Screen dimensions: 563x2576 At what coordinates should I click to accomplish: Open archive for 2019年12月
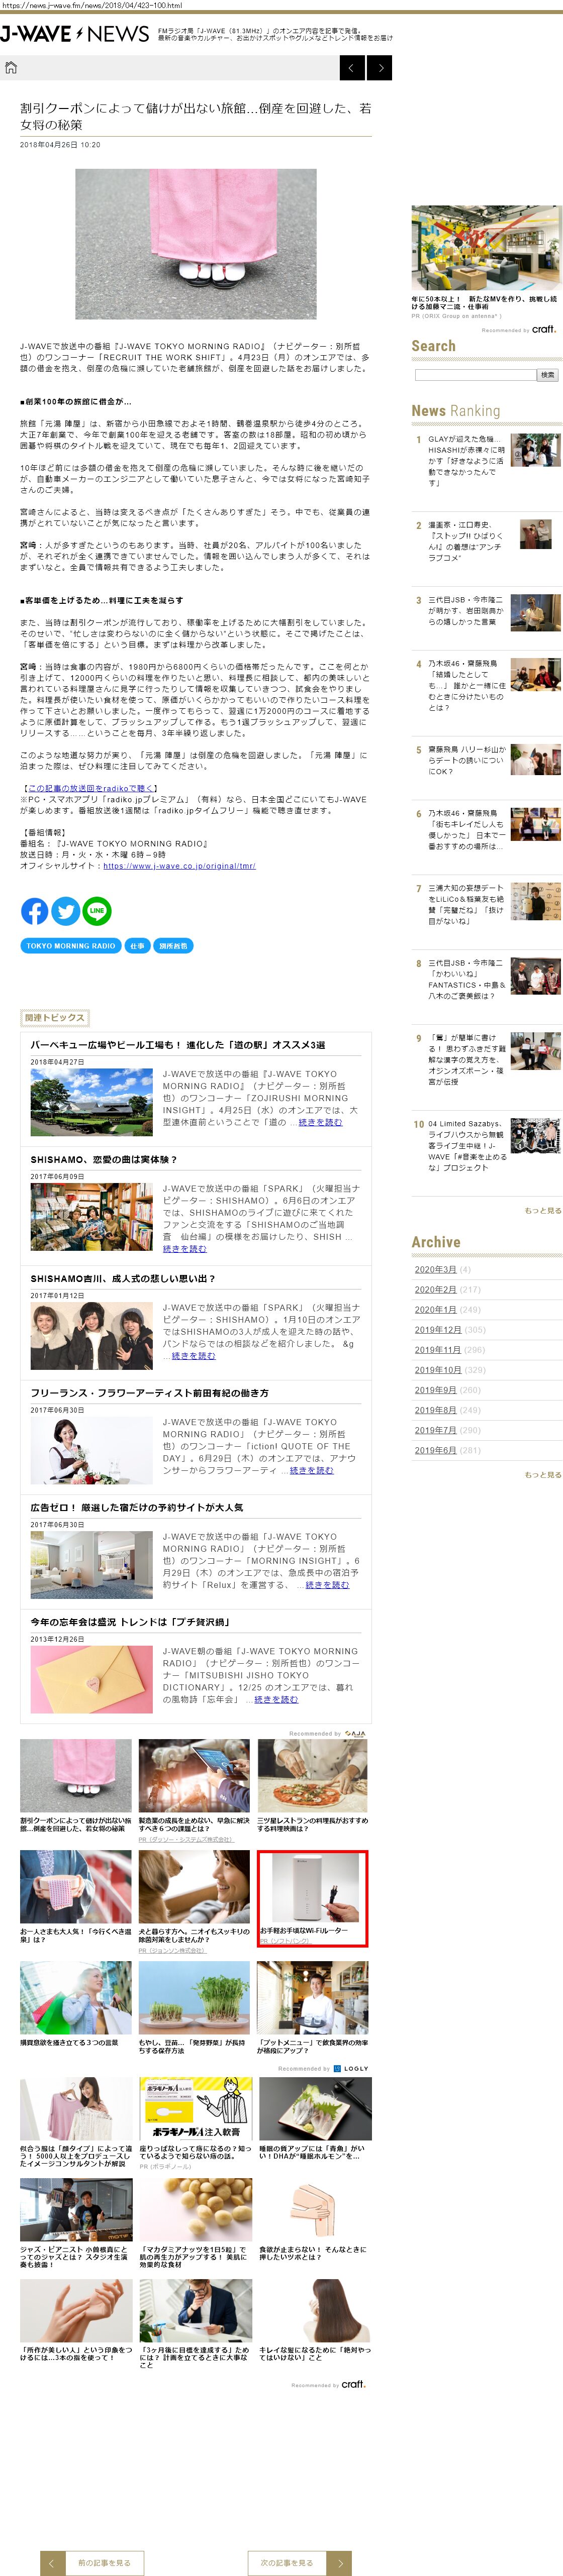(438, 1329)
